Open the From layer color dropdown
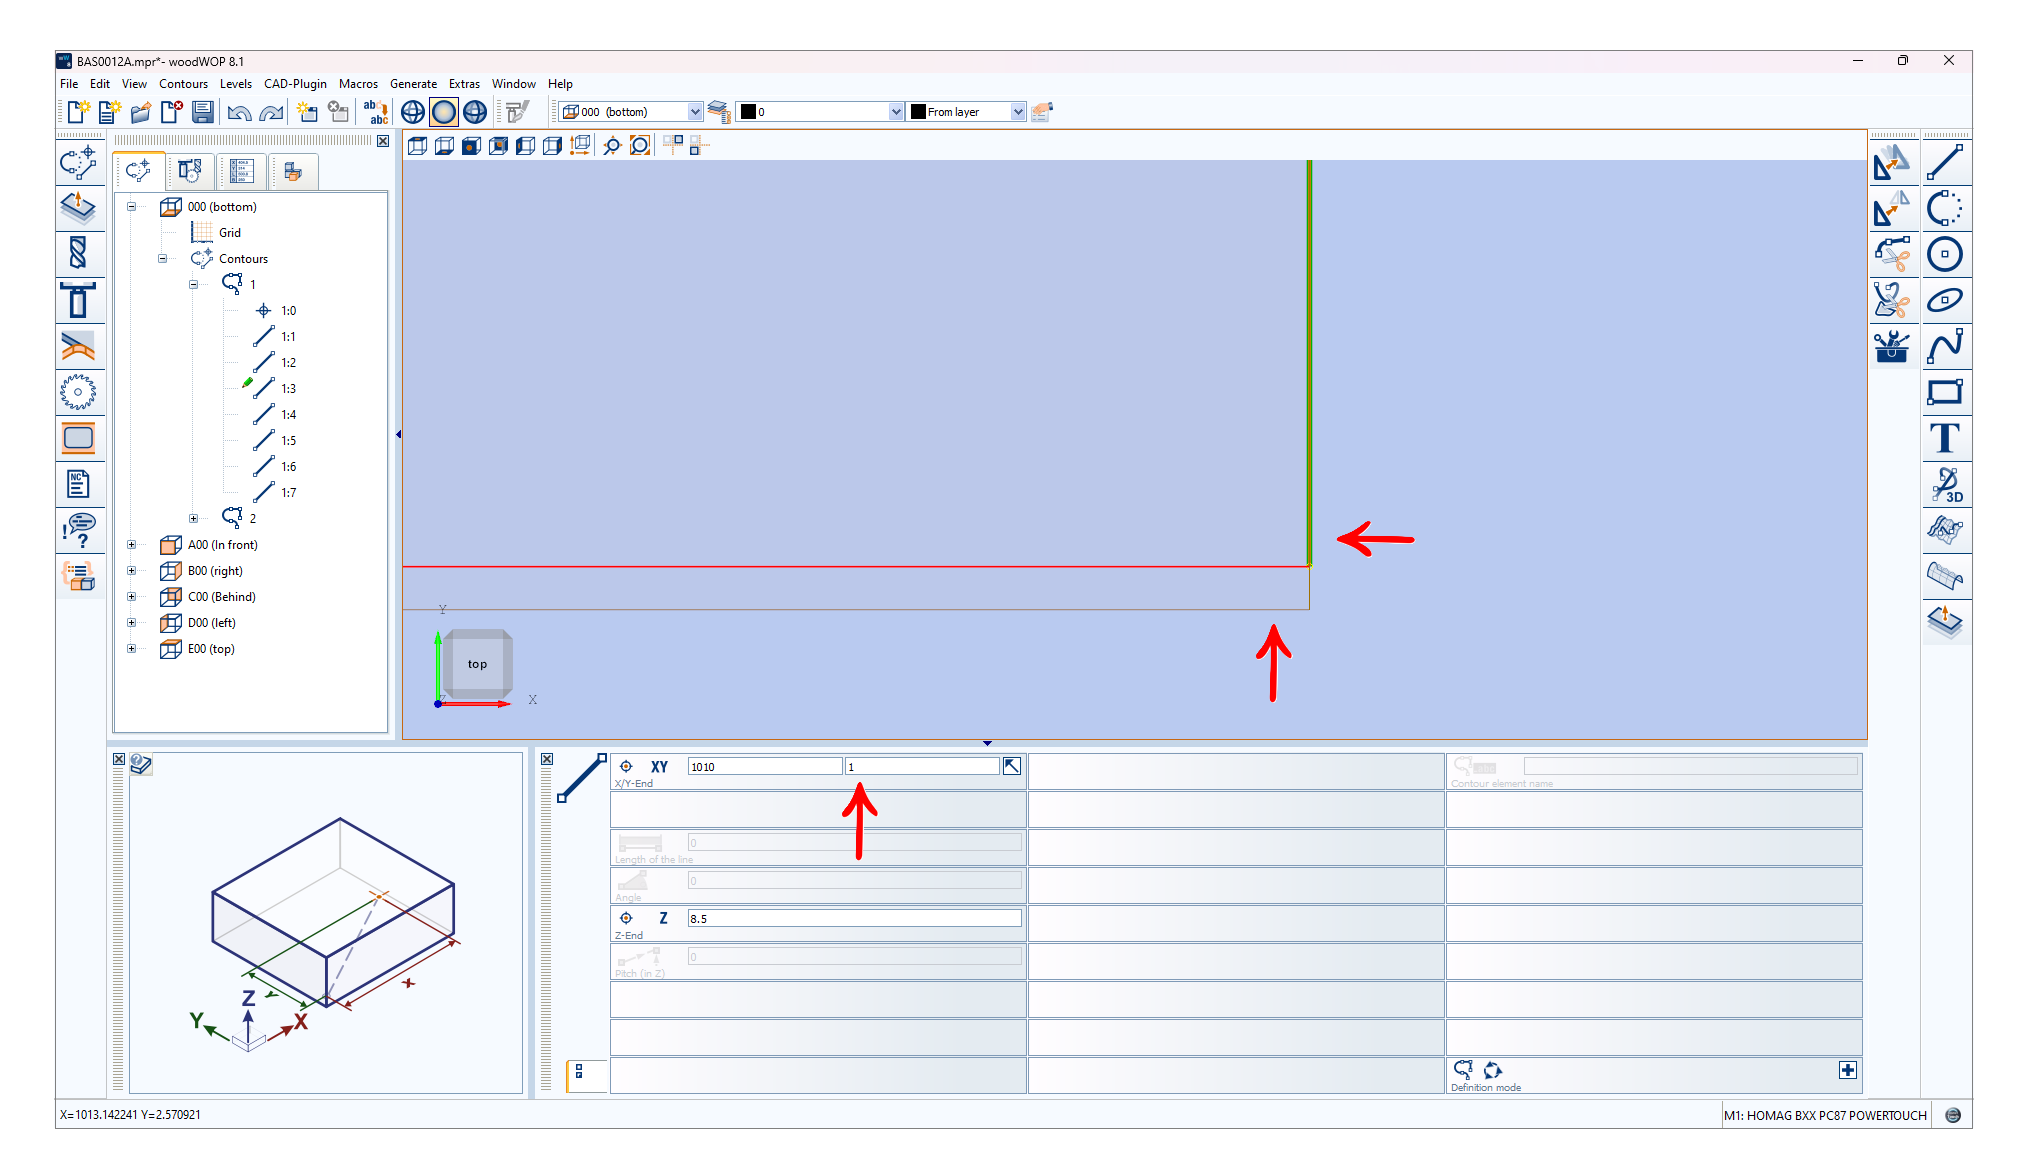This screenshot has height=1162, width=2025. pos(1017,112)
